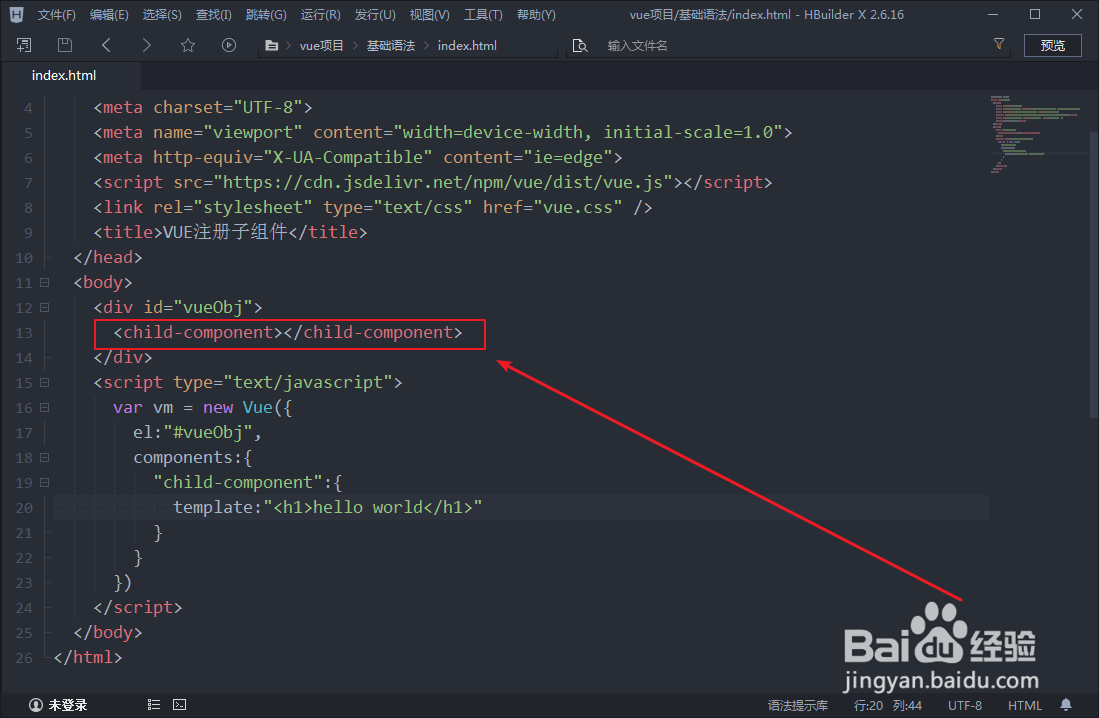Click the vue.js script src line
Image resolution: width=1099 pixels, height=718 pixels.
(x=432, y=182)
